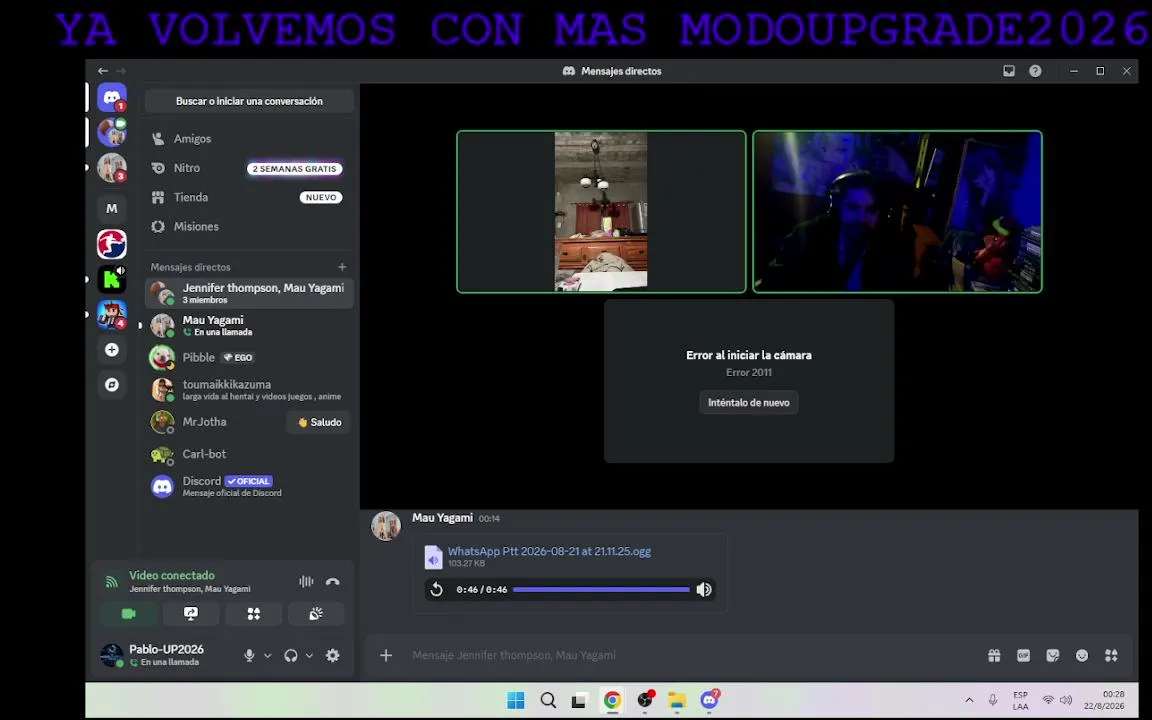
Task: Deafen with the headphones icon
Action: [x=291, y=655]
